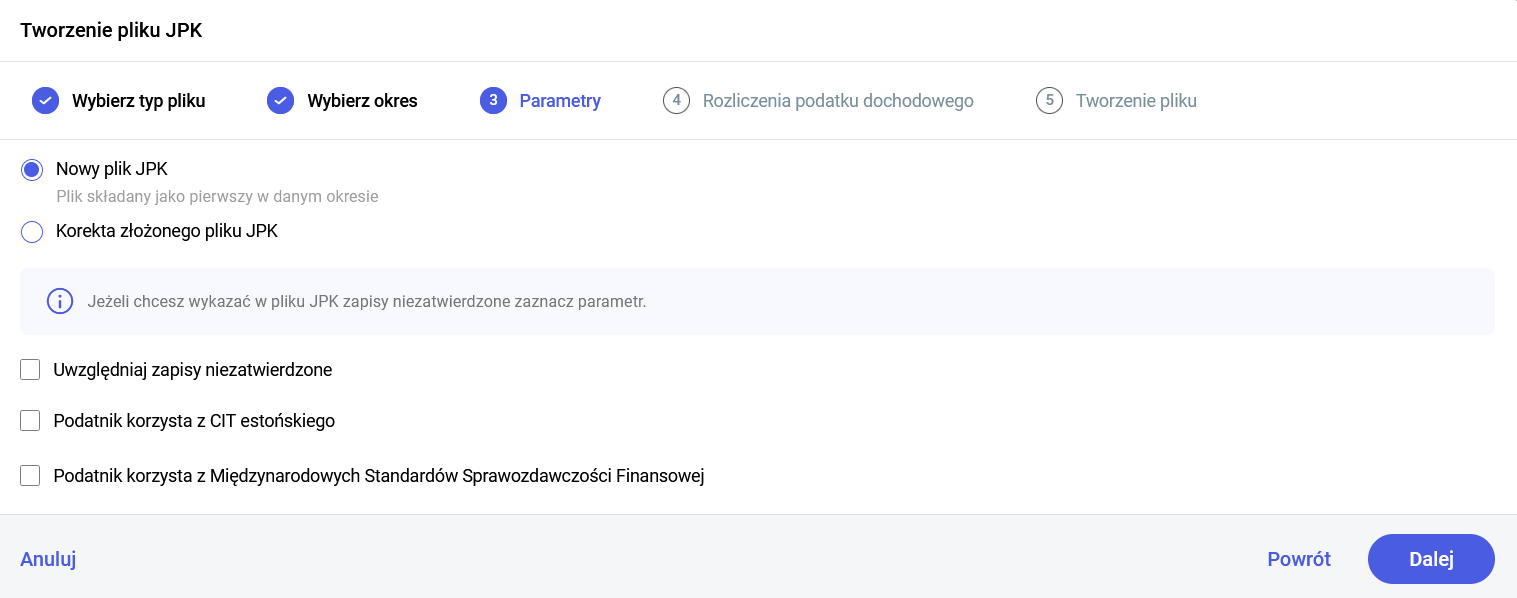Image resolution: width=1517 pixels, height=598 pixels.
Task: Check Podatnik korzysta z CIT estońskiego
Action: (30, 421)
